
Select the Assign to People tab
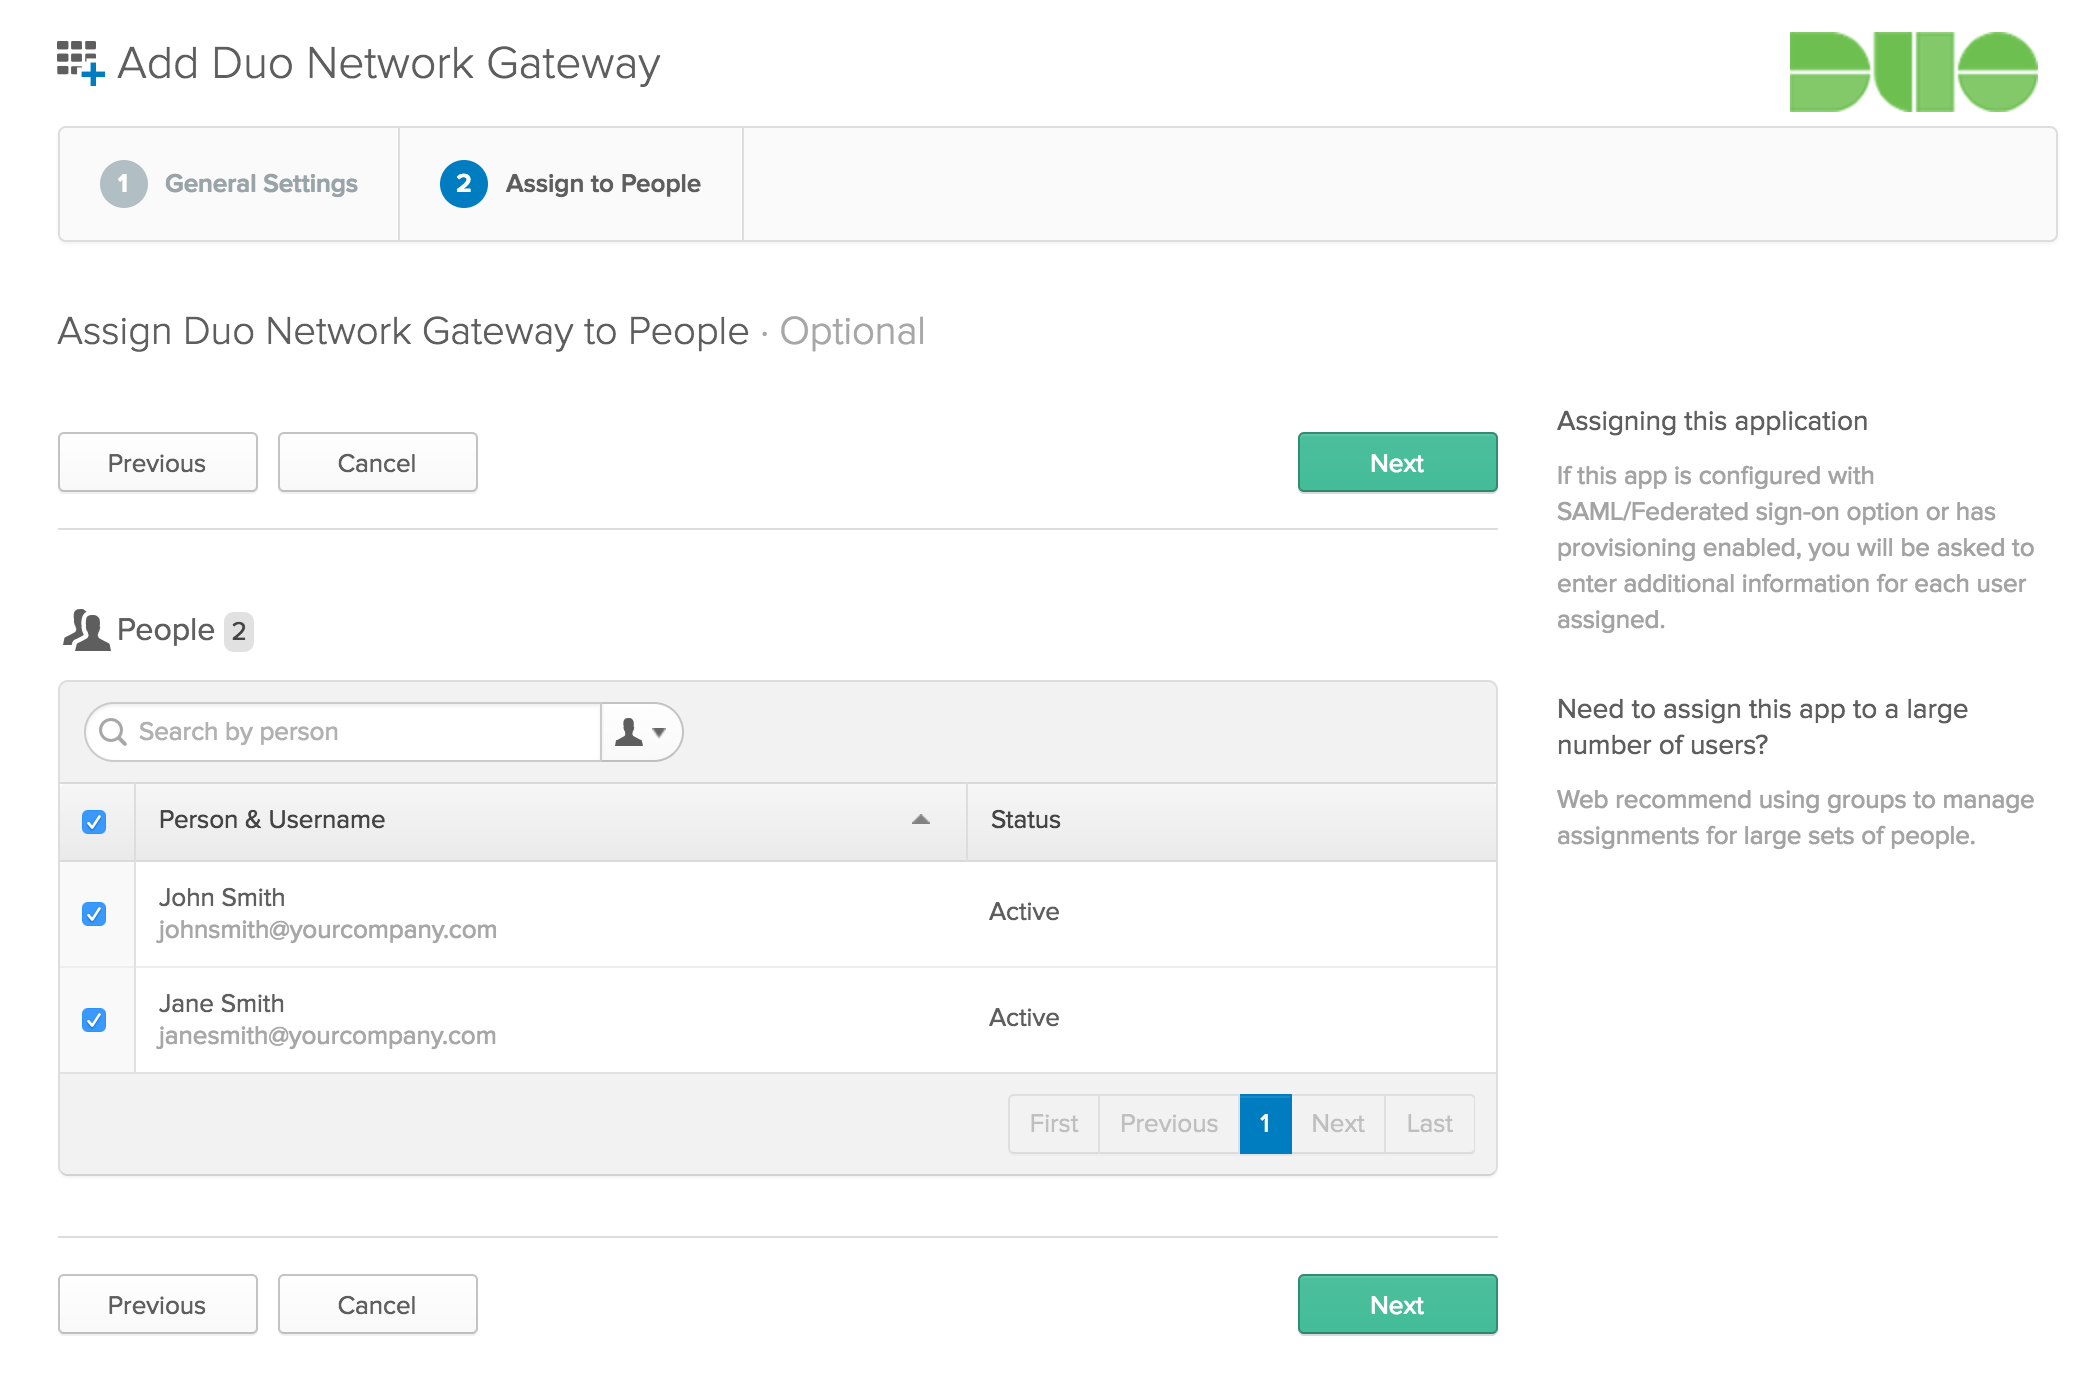point(571,184)
